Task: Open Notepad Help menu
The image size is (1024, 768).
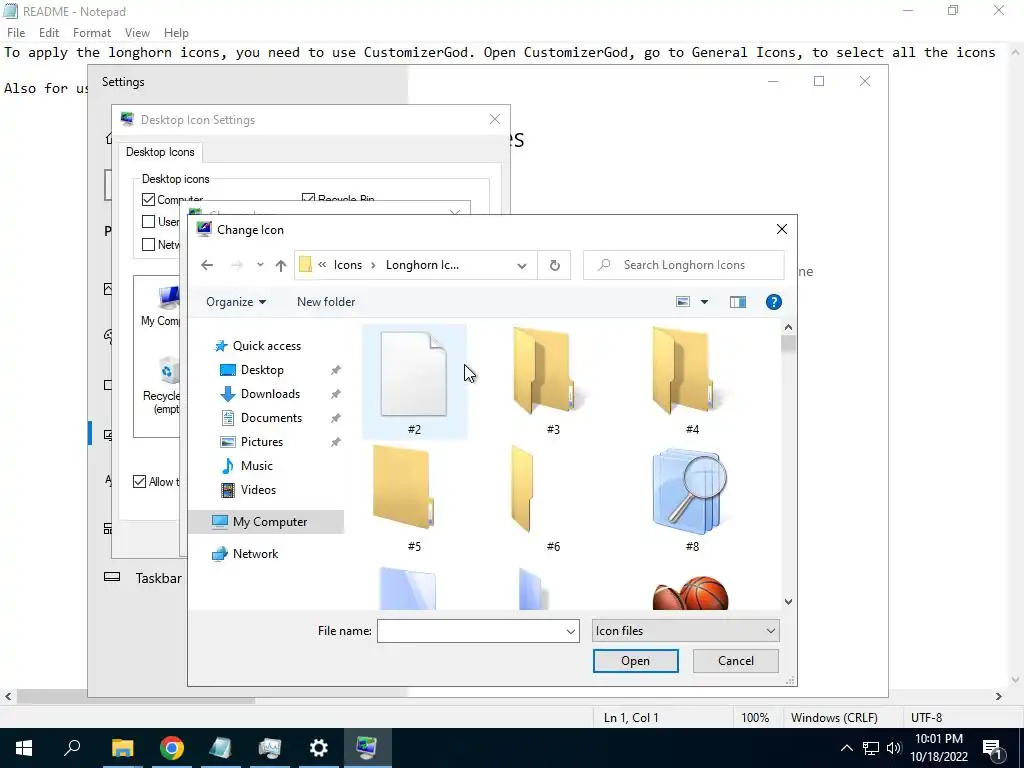Action: point(176,33)
